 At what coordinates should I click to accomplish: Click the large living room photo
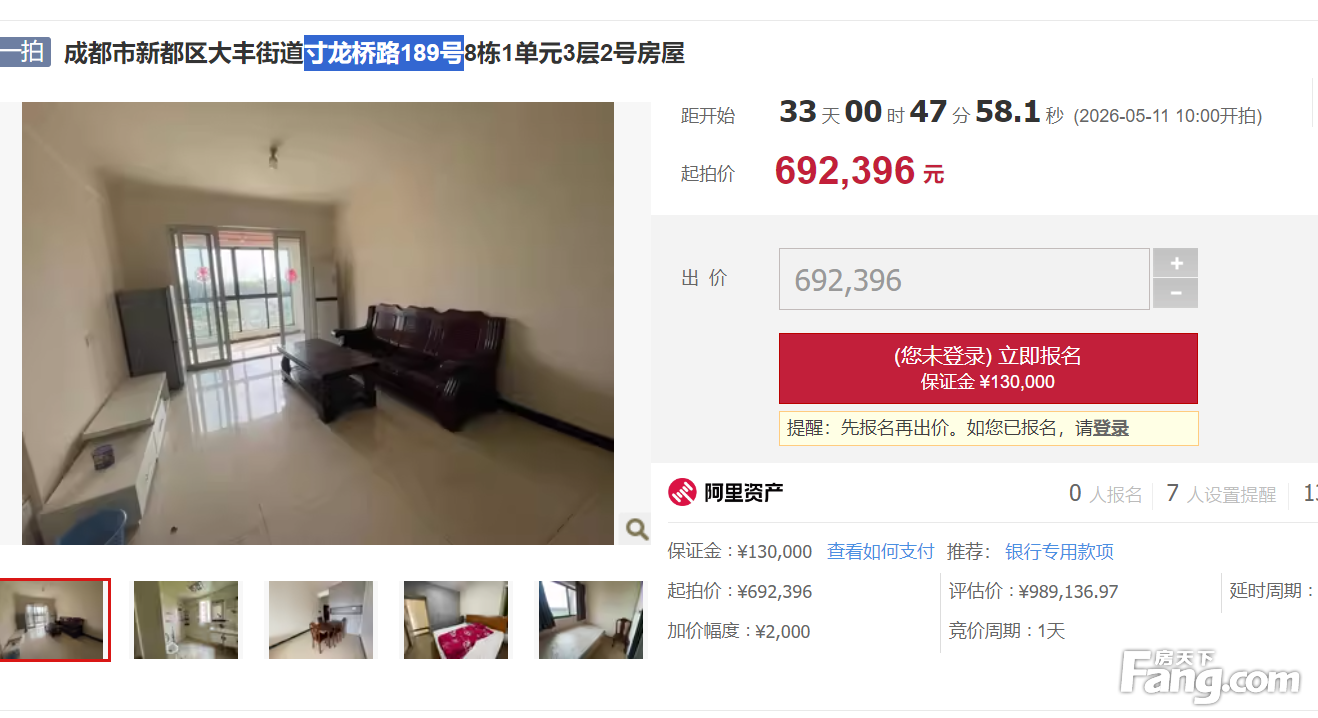coord(318,323)
